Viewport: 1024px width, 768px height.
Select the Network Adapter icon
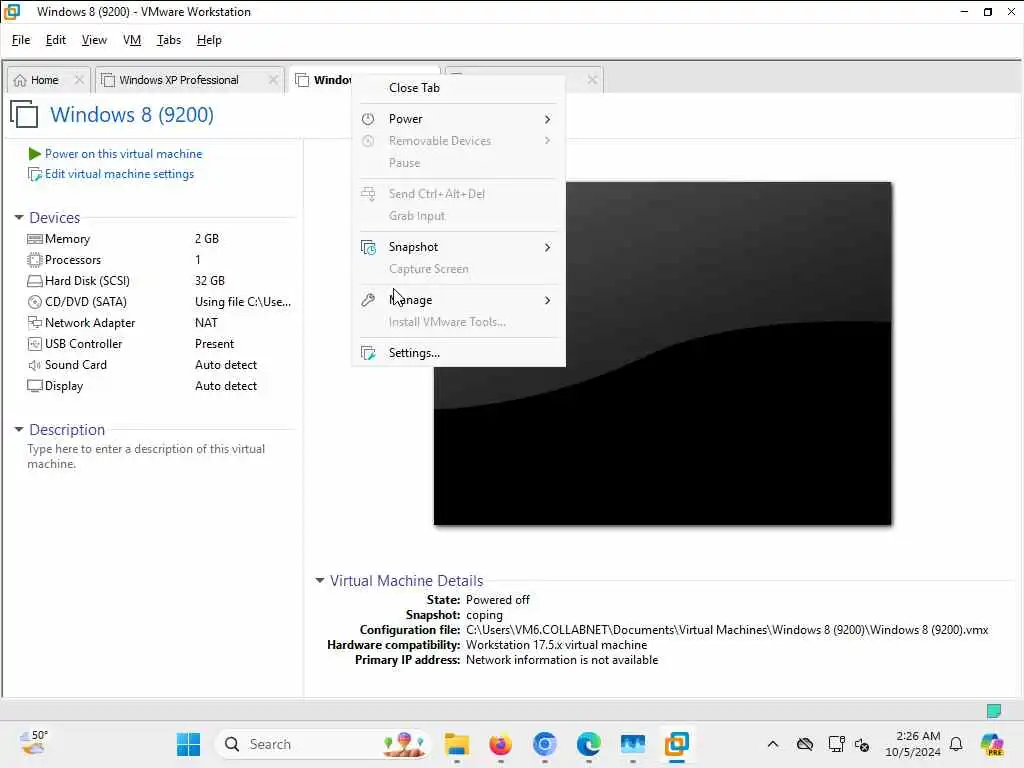[x=35, y=323]
